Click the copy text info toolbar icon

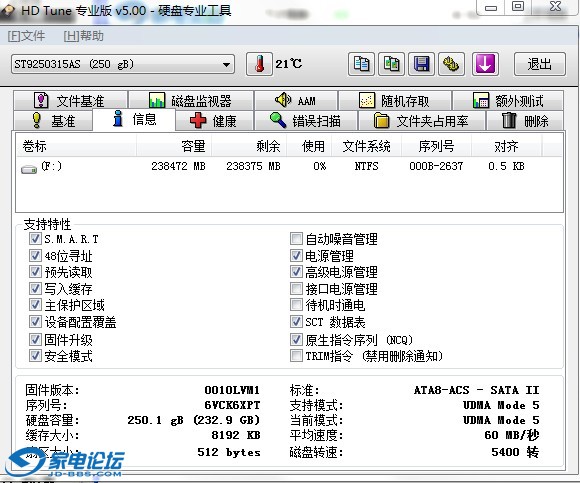[x=361, y=64]
